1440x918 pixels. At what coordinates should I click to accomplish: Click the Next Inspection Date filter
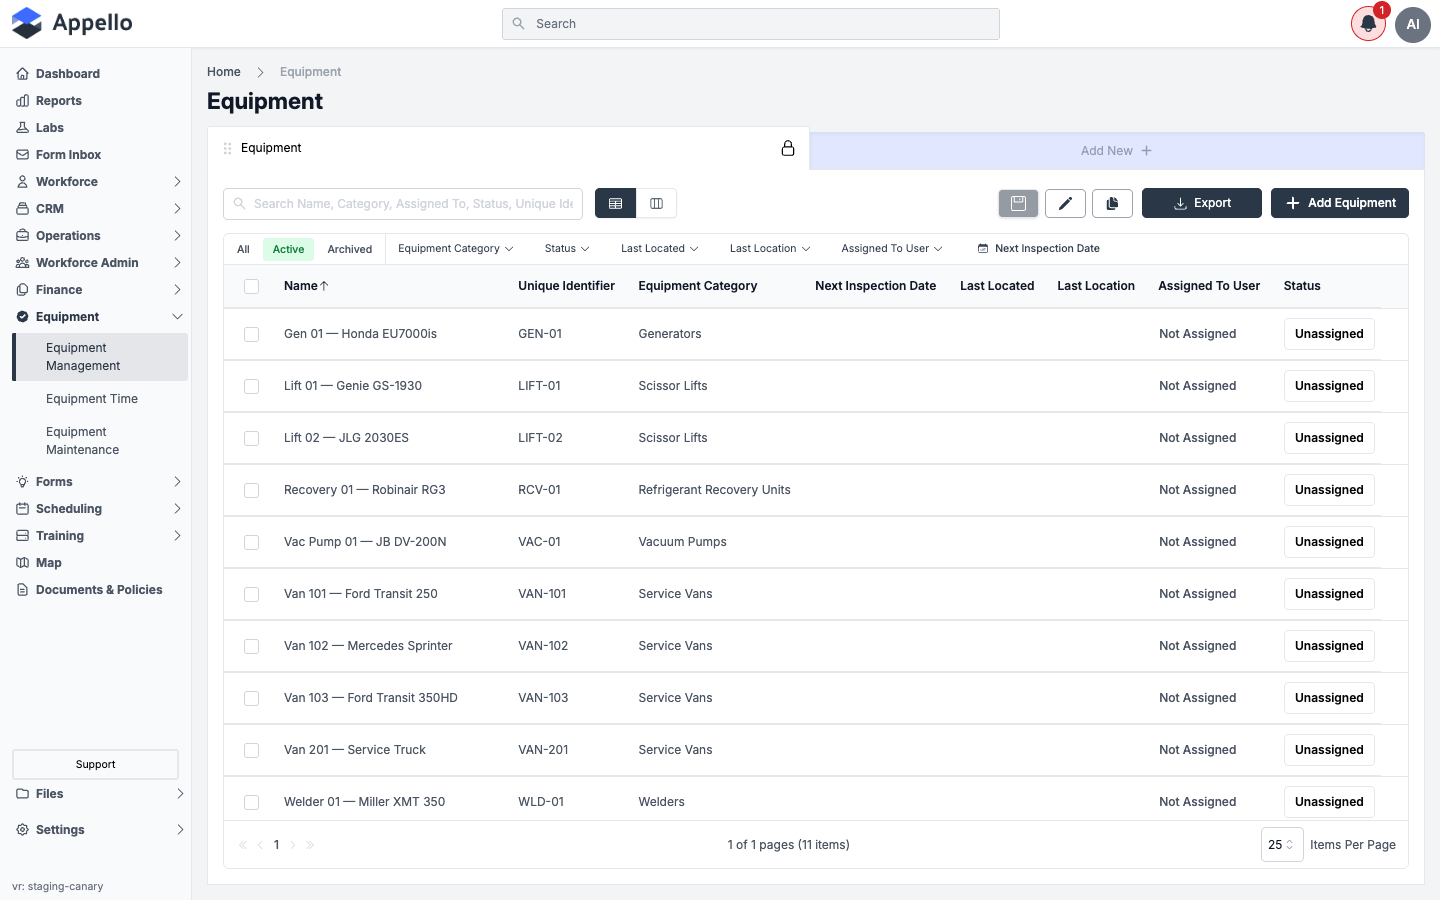[1039, 249]
